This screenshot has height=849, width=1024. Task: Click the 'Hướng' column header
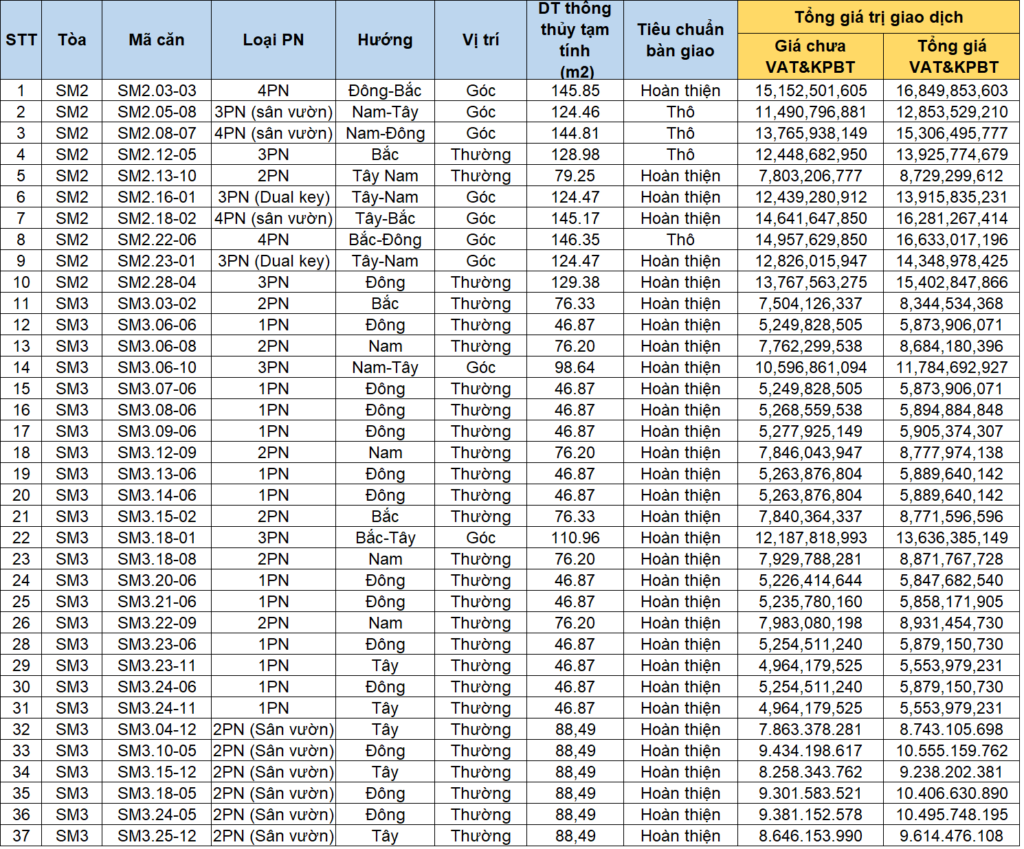click(x=385, y=40)
